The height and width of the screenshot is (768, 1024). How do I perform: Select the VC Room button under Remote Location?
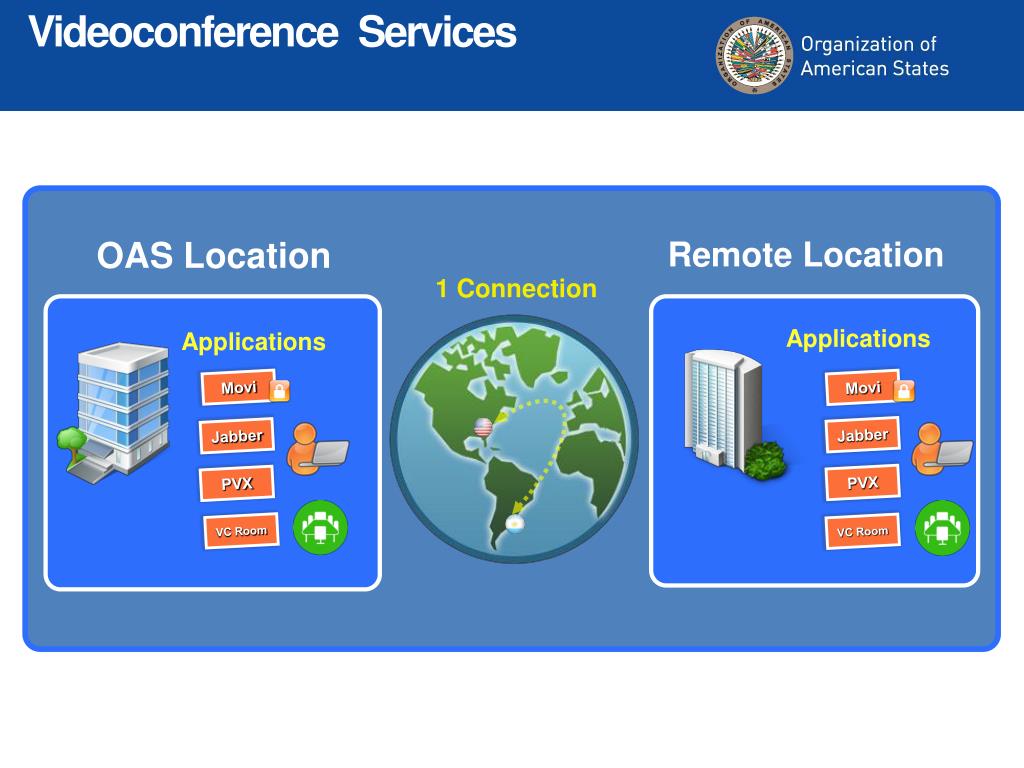point(862,531)
